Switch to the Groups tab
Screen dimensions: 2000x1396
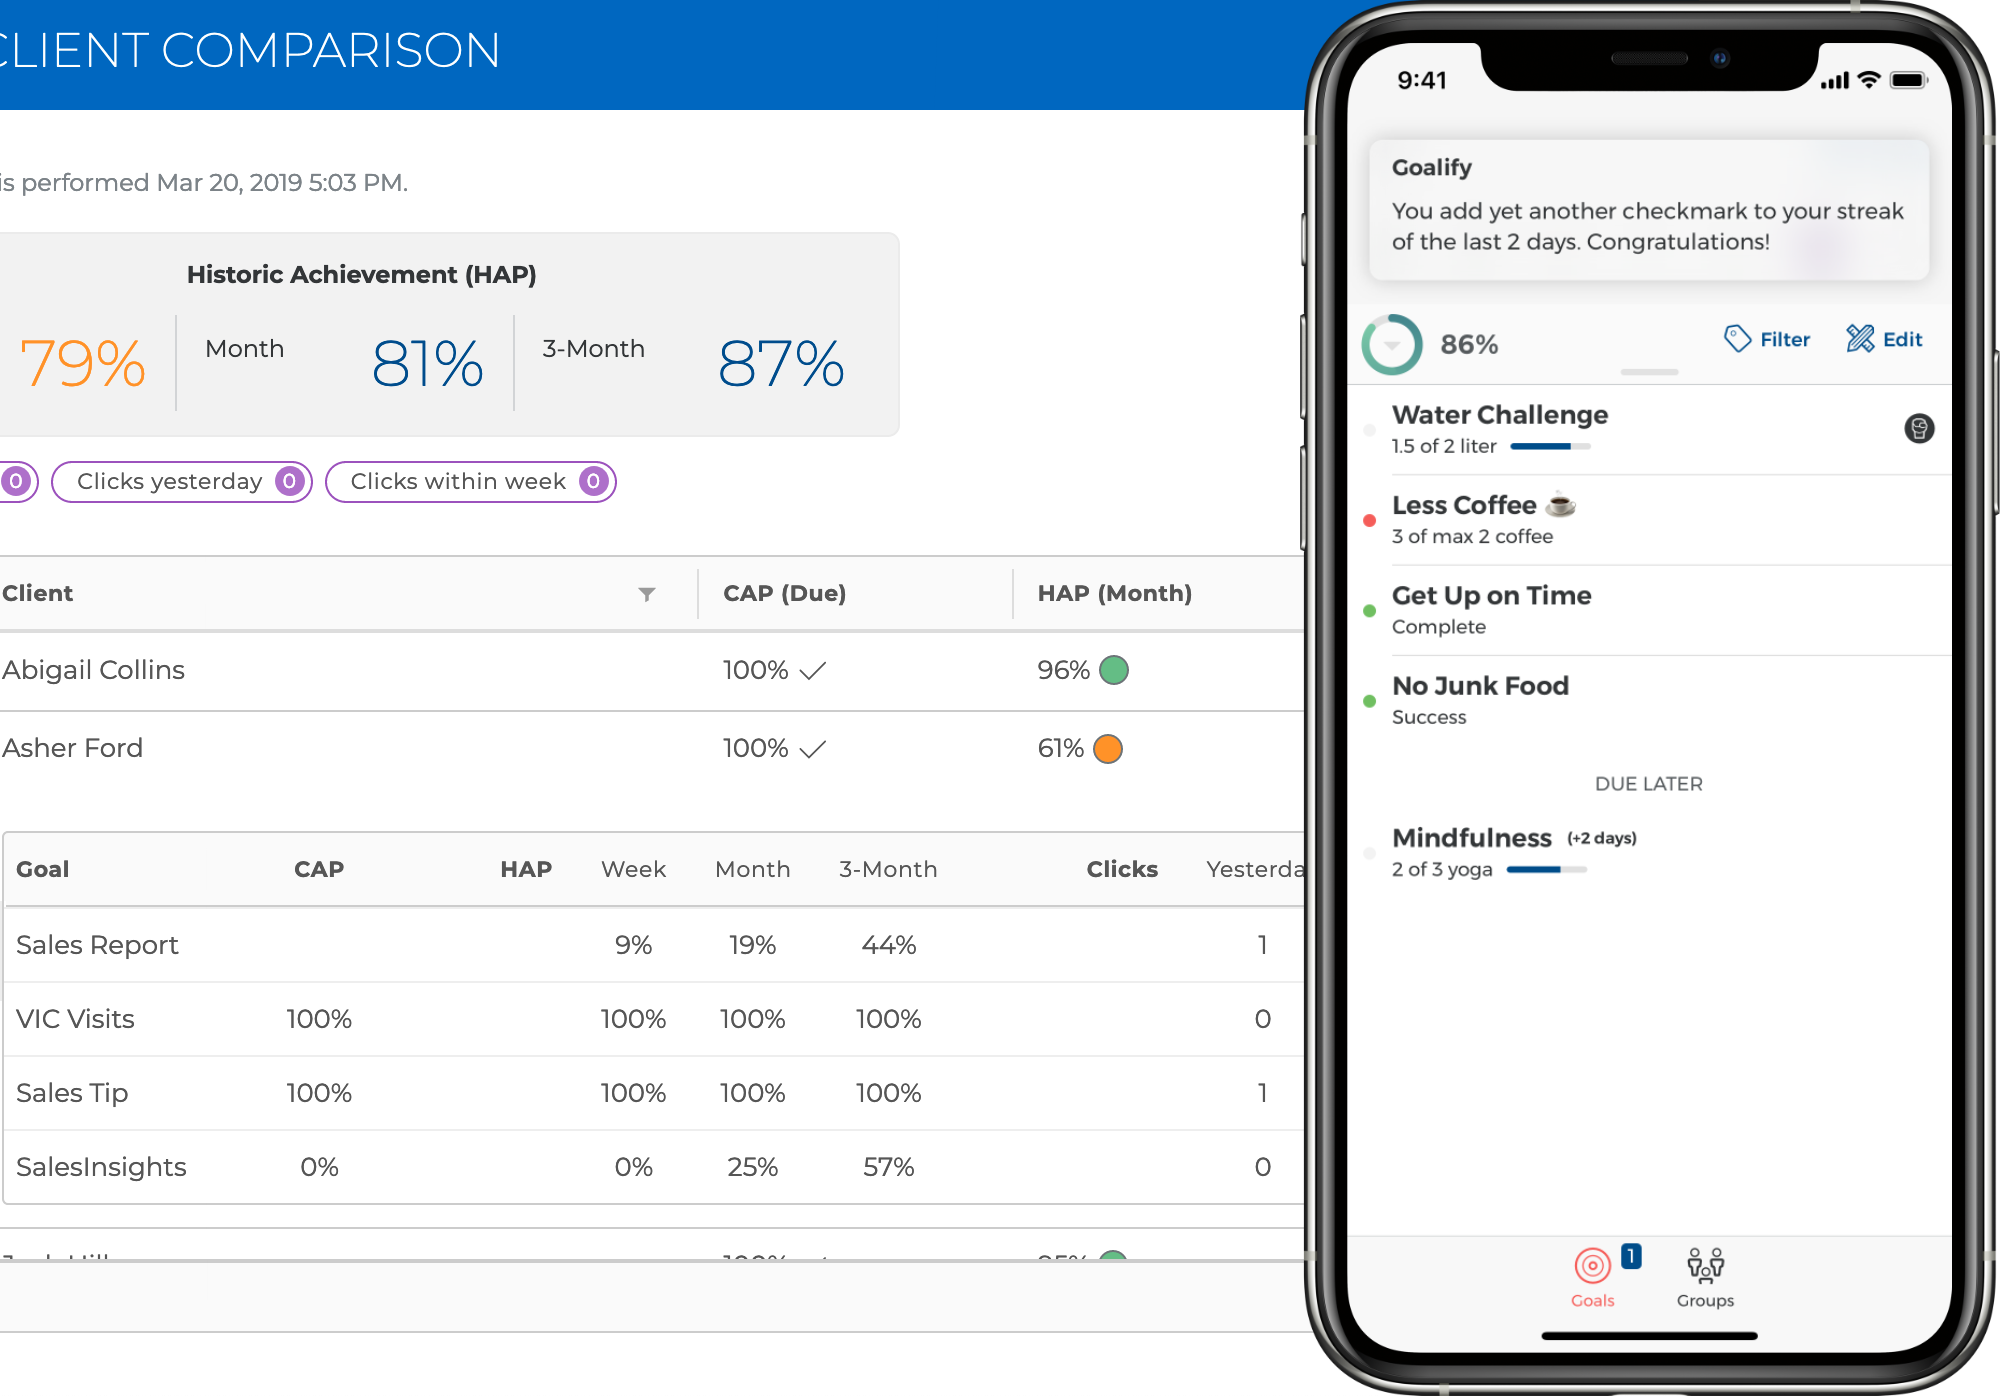coord(1703,1280)
